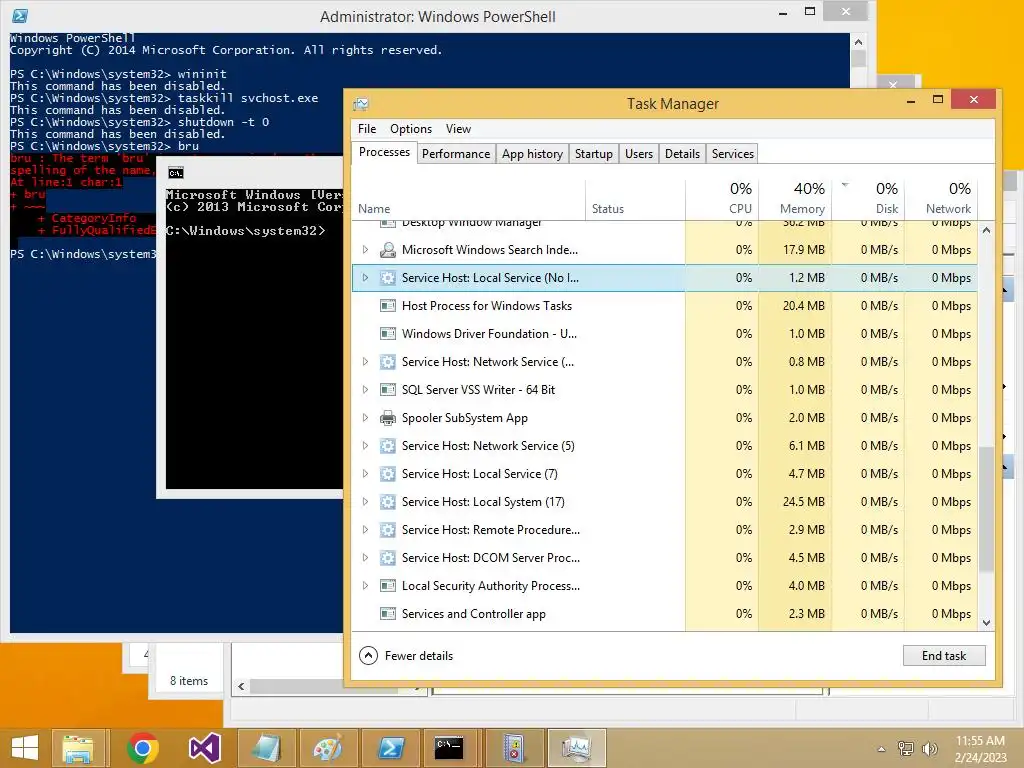This screenshot has height=768, width=1024.
Task: Click the Service Host: DCOM Server gear icon
Action: (388, 558)
